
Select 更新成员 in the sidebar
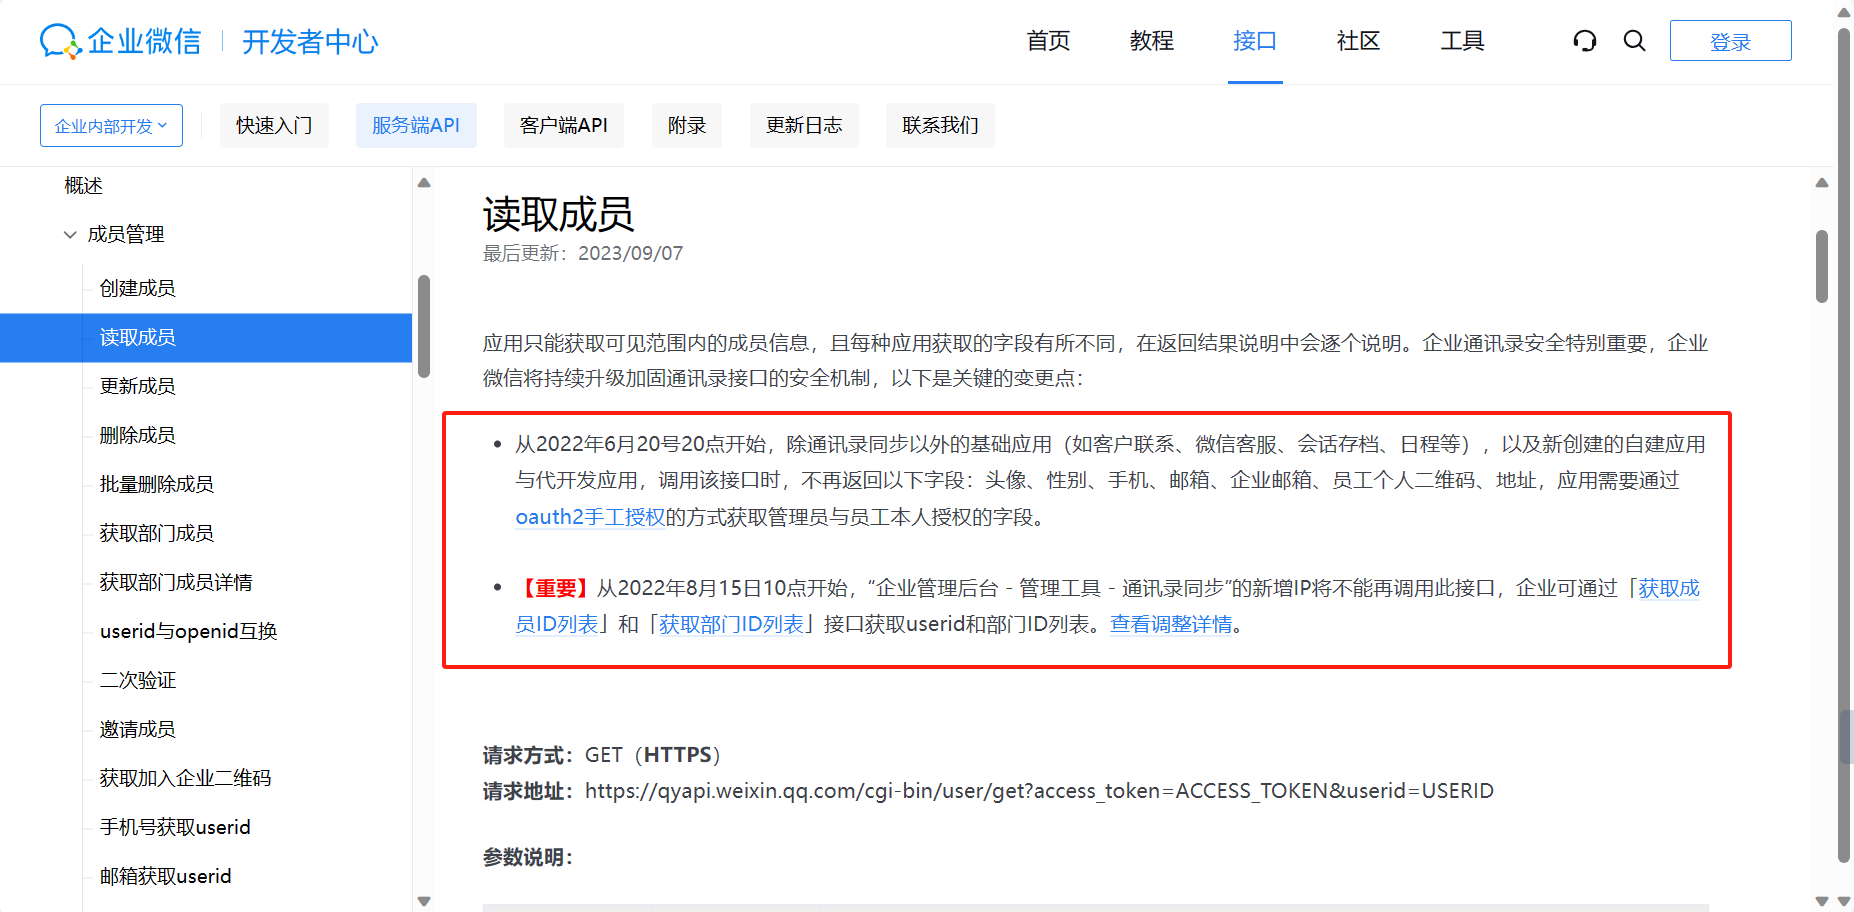pos(138,387)
